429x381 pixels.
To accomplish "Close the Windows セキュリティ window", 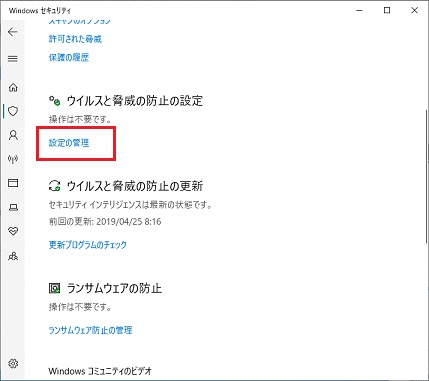I will click(414, 11).
